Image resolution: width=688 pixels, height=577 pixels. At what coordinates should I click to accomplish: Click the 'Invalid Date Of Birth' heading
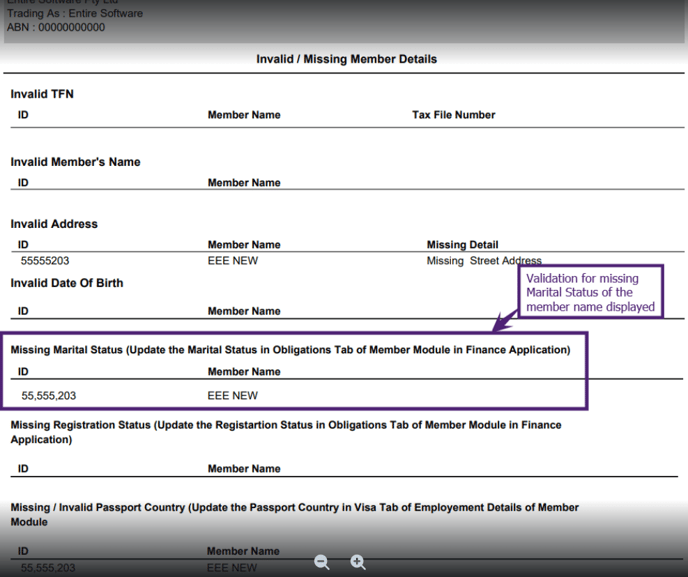(x=67, y=283)
